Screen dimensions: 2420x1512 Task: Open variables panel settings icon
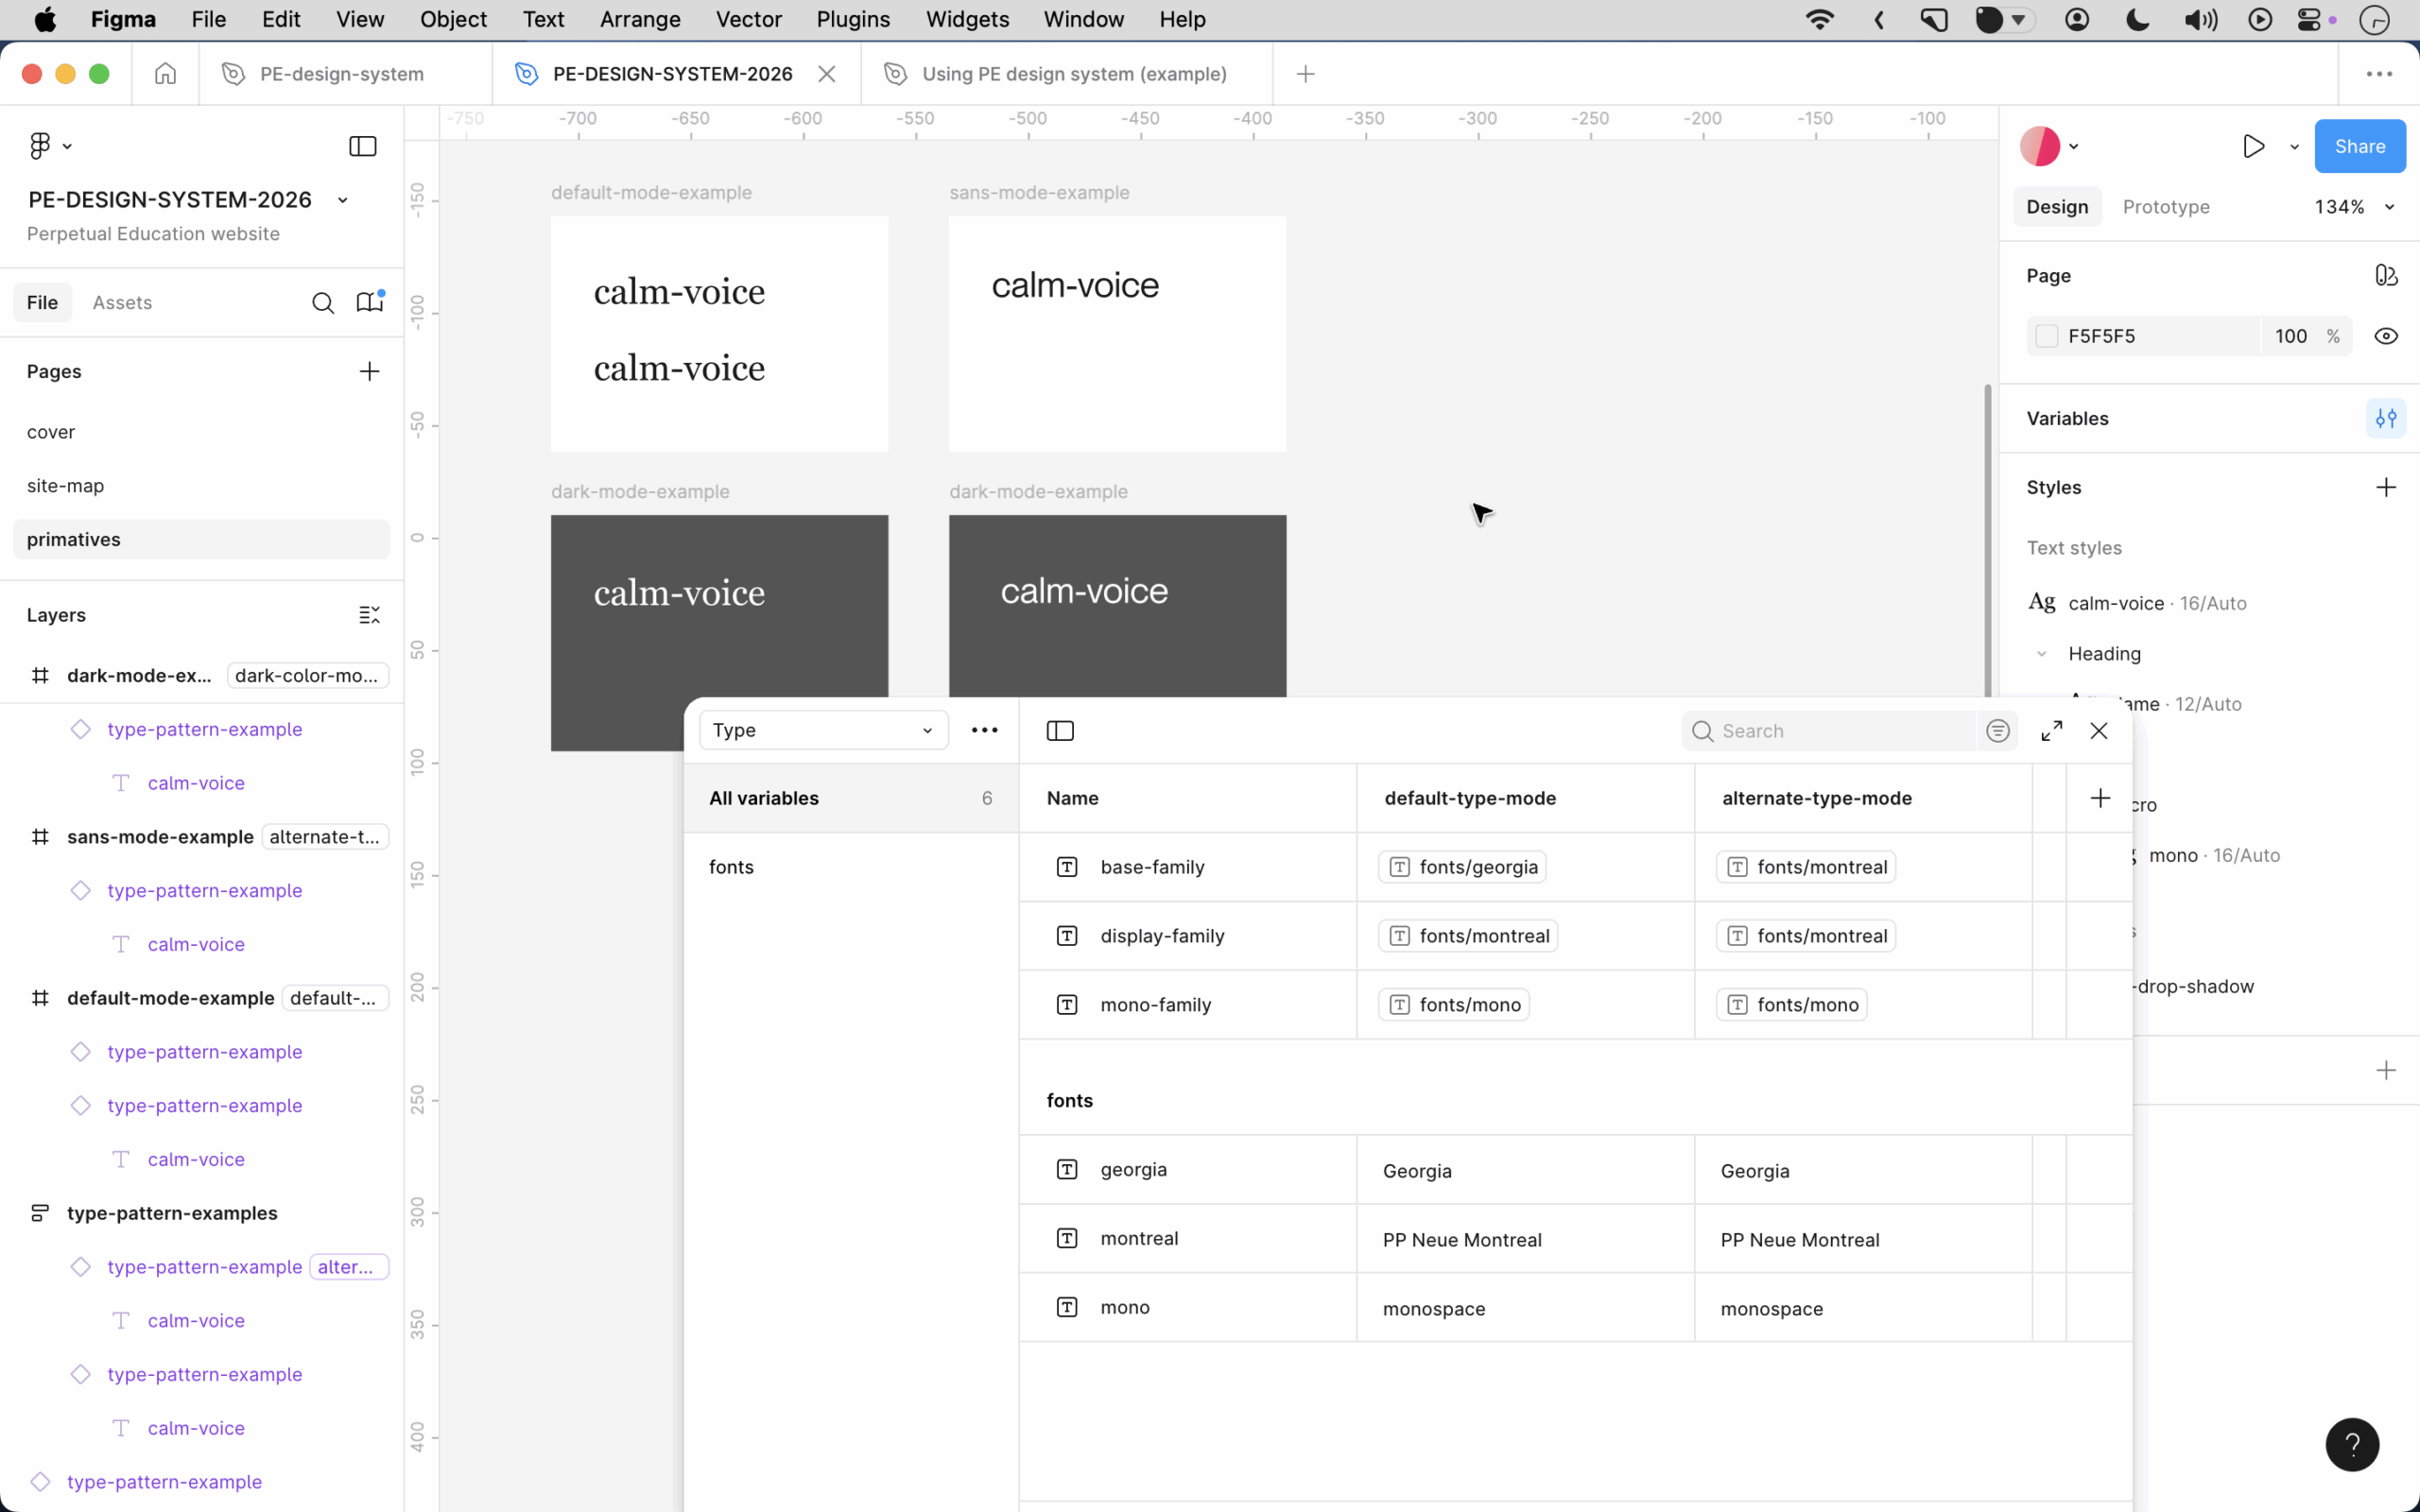(2385, 418)
